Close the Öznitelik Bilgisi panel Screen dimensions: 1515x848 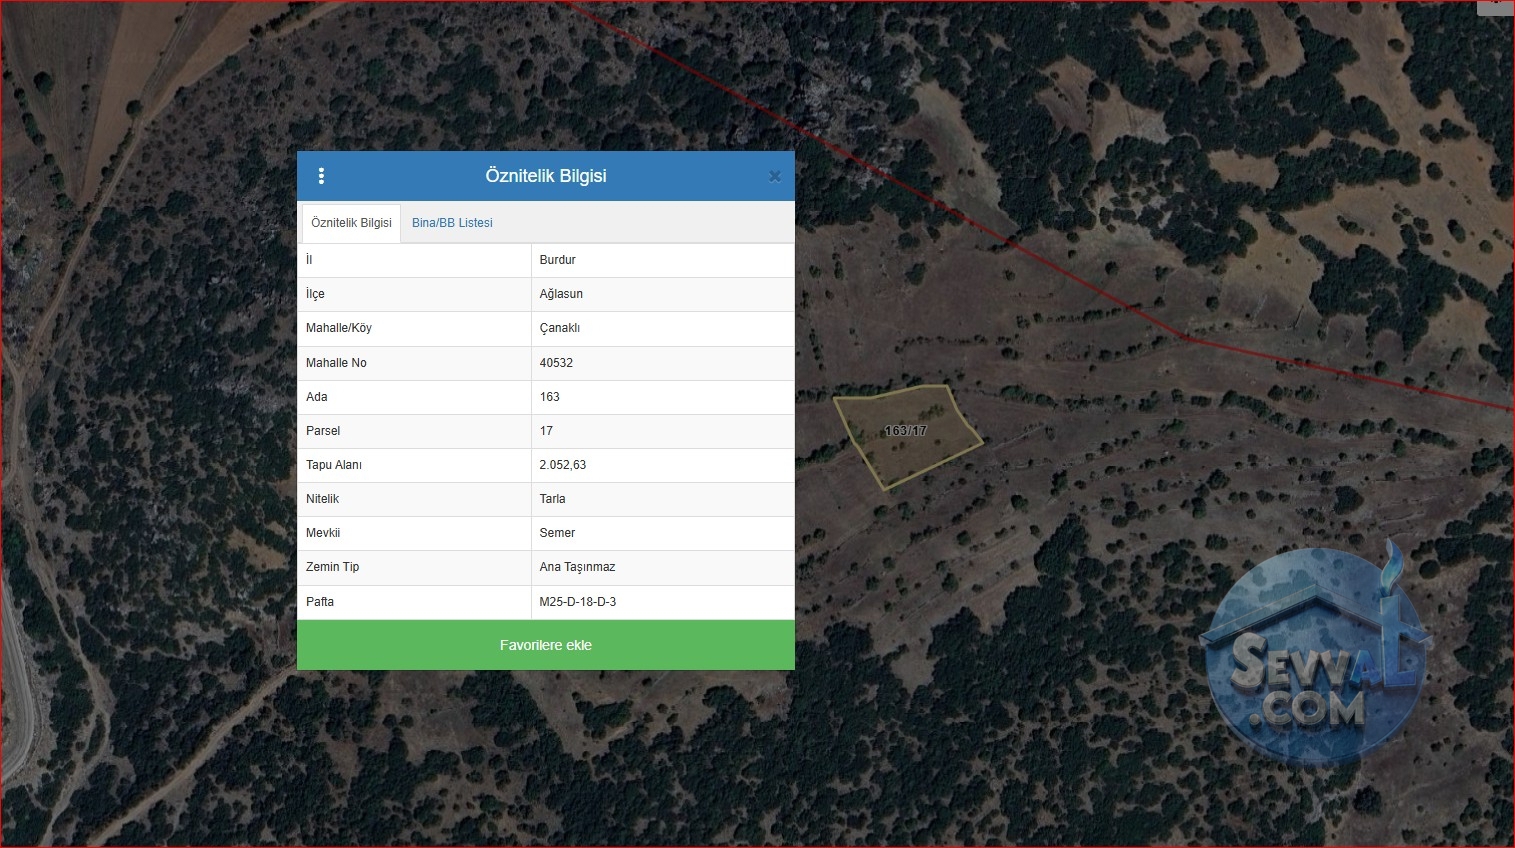coord(774,177)
